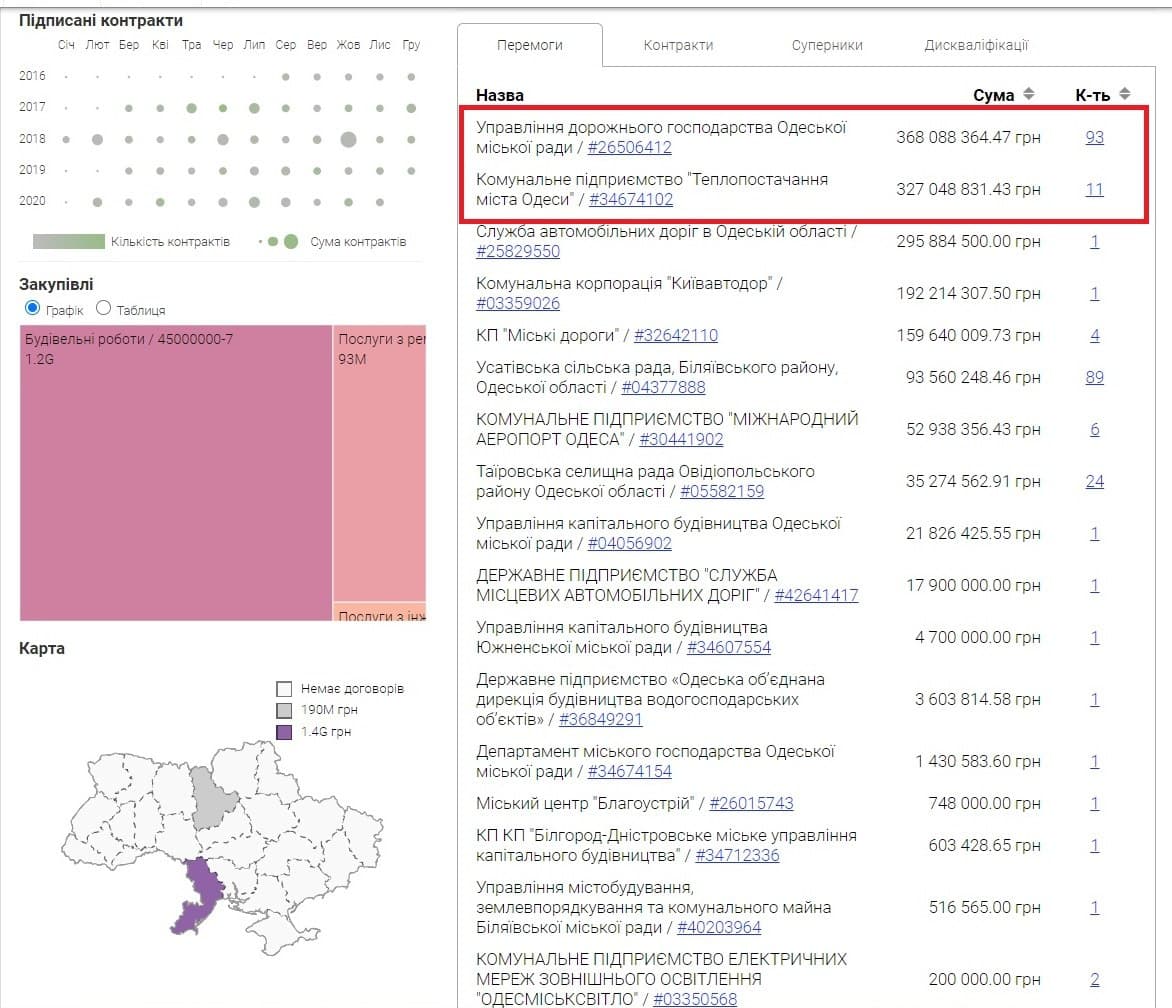This screenshot has width=1172, height=1008.
Task: Click contract count 89 for Усатівська сільська рада
Action: point(1094,377)
